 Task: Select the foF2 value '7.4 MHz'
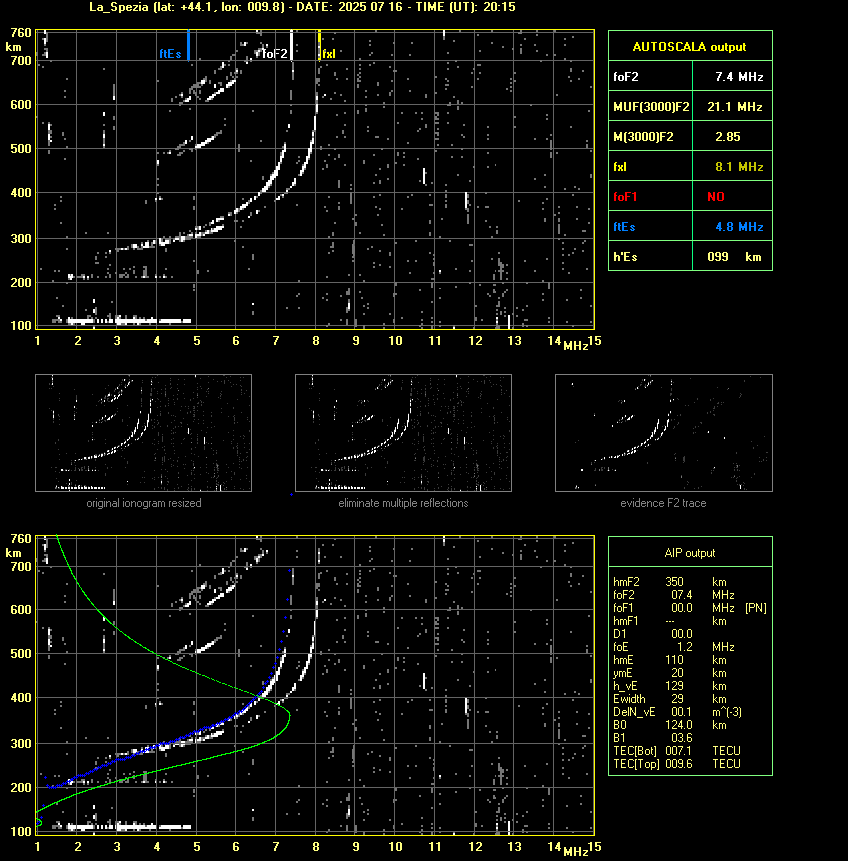739,77
